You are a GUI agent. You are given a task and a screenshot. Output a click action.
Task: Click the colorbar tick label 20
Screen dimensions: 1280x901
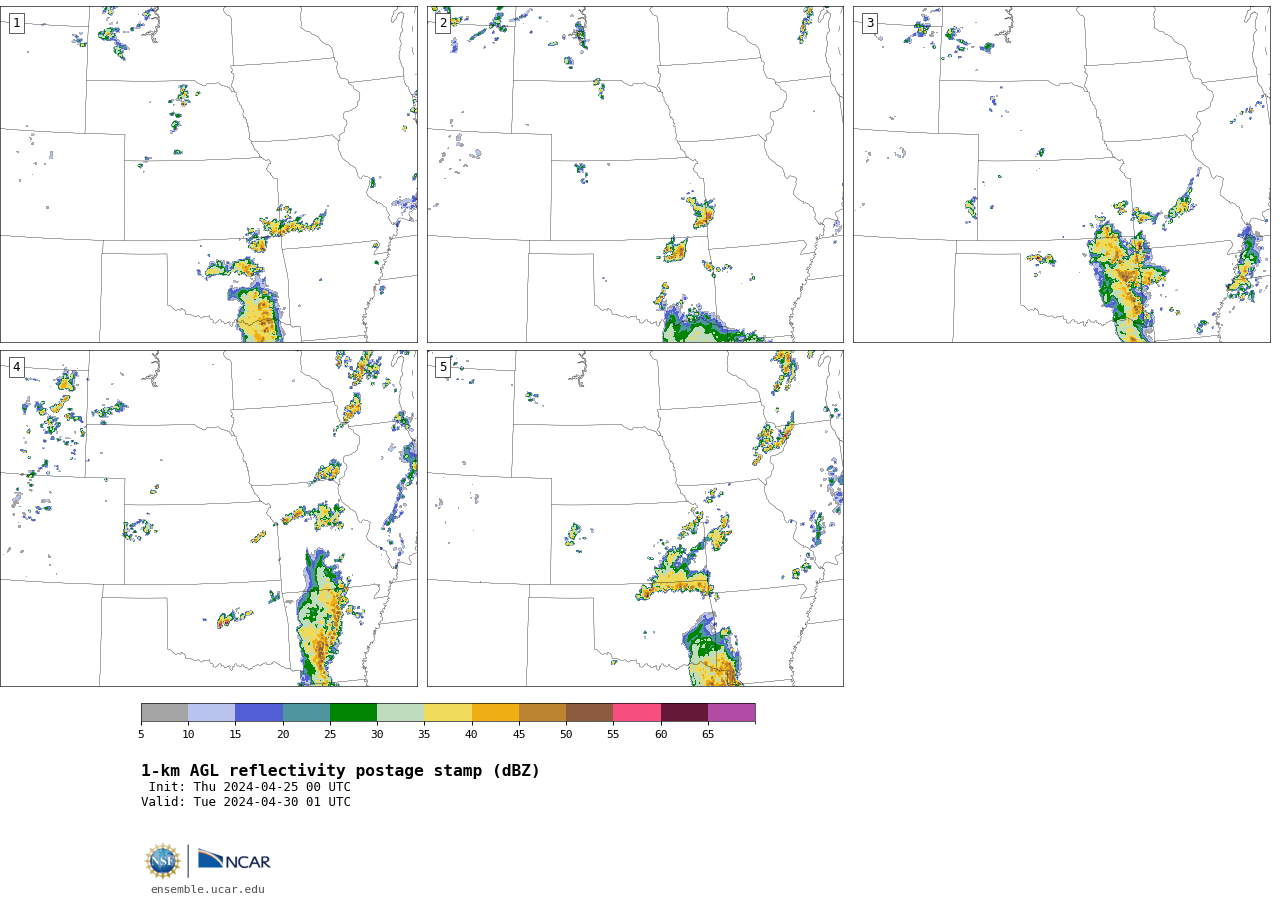[283, 735]
